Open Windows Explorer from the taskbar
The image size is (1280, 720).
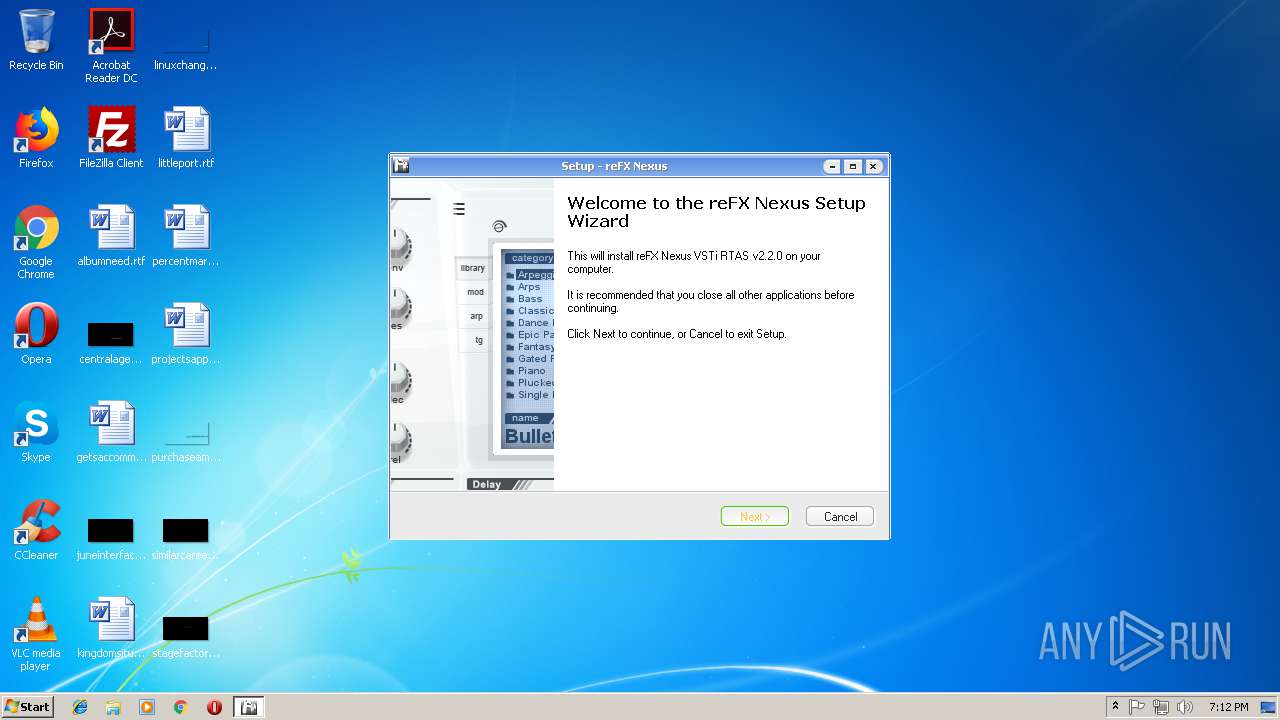coord(113,707)
